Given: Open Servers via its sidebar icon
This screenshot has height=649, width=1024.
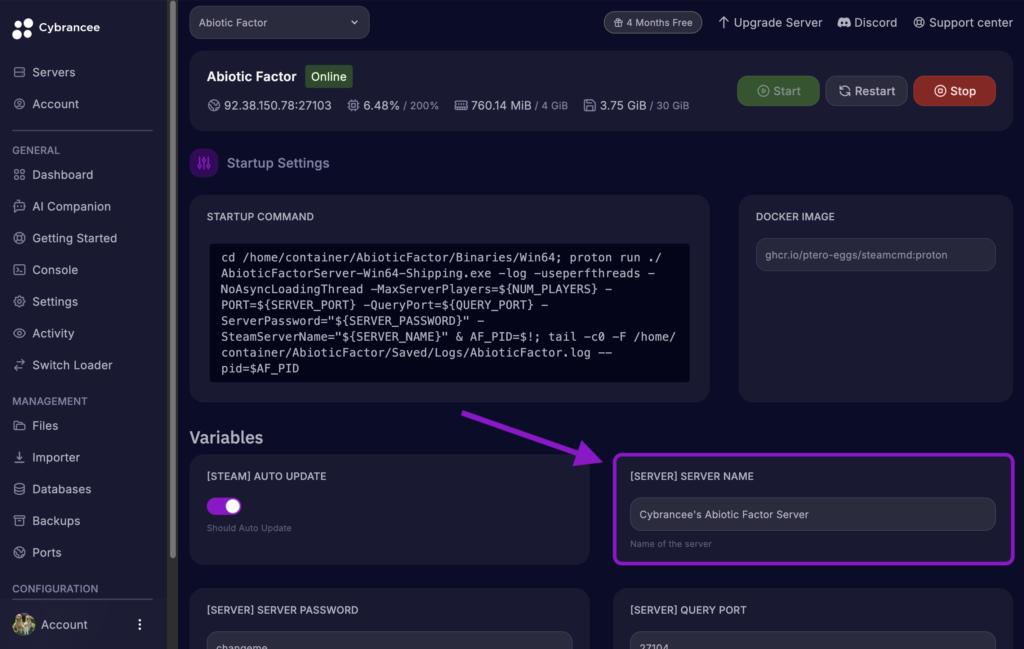Looking at the screenshot, I should coord(19,72).
